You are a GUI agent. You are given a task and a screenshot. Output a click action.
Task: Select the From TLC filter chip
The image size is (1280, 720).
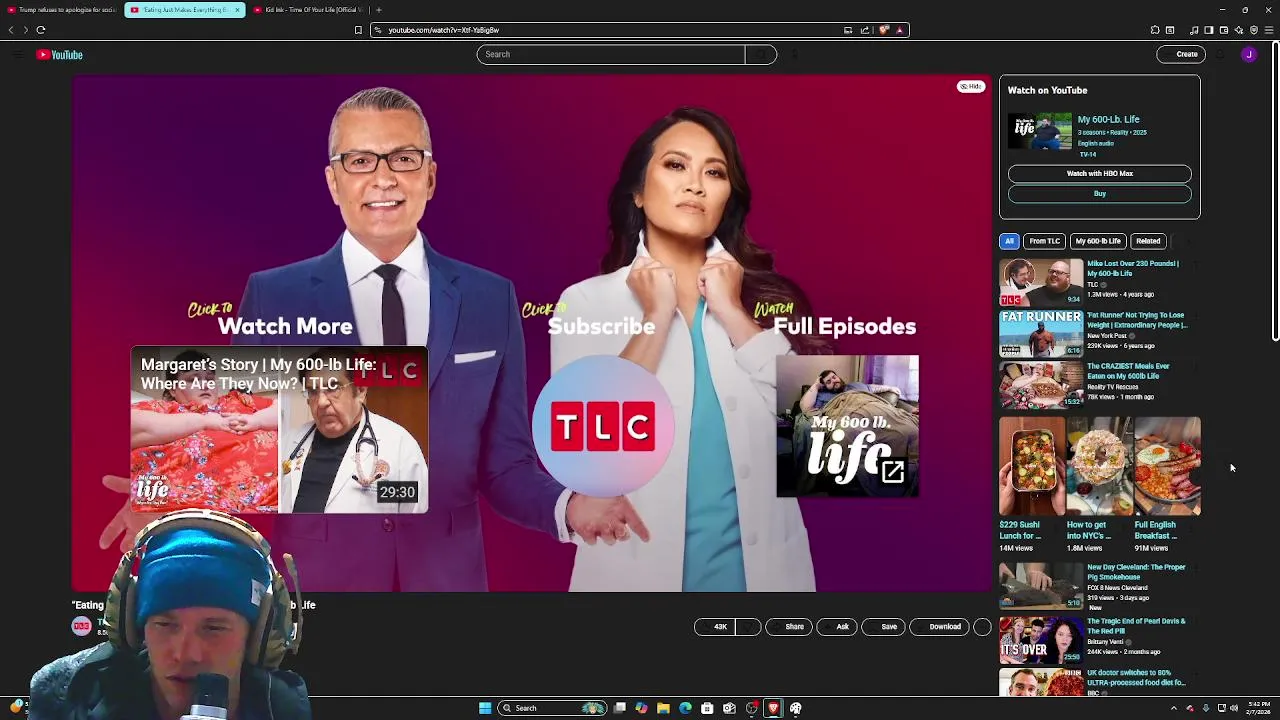(x=1045, y=241)
